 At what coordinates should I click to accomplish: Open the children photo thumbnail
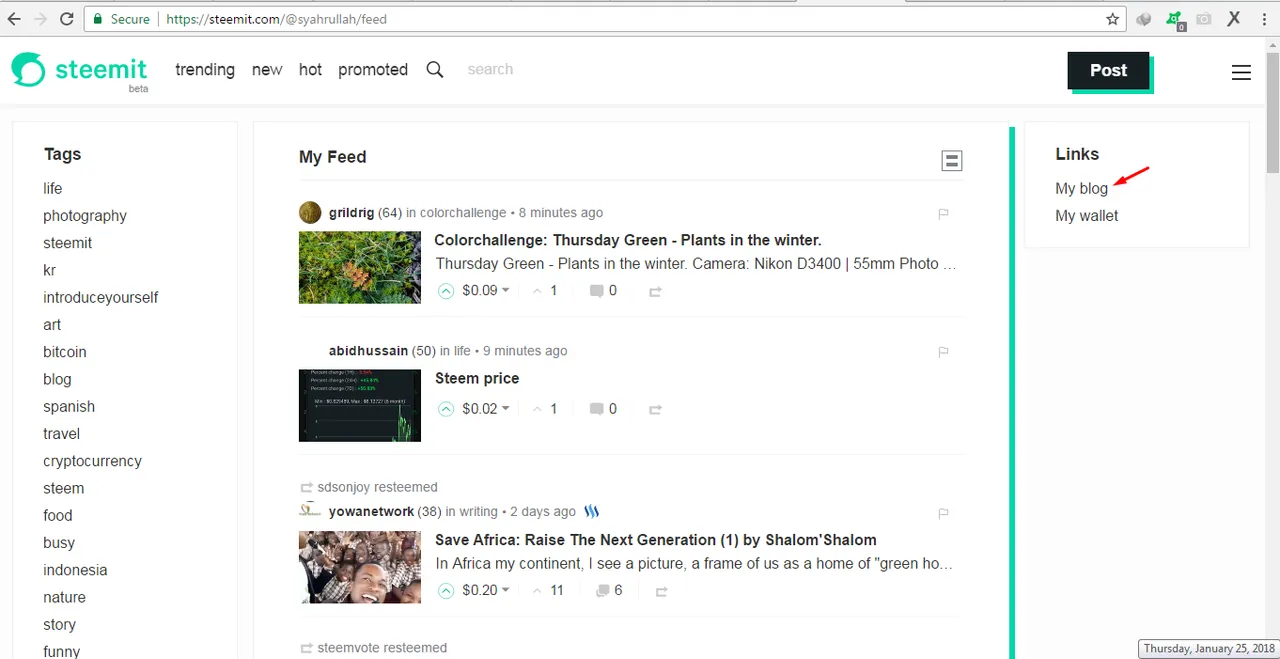360,567
